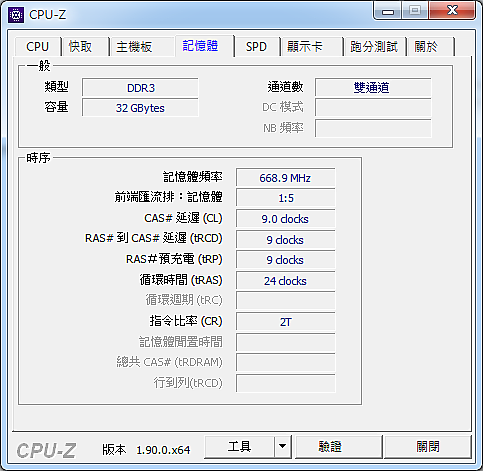This screenshot has height=471, width=483.
Task: Click the RAS#預充電 (tRP) label
Action: [174, 259]
